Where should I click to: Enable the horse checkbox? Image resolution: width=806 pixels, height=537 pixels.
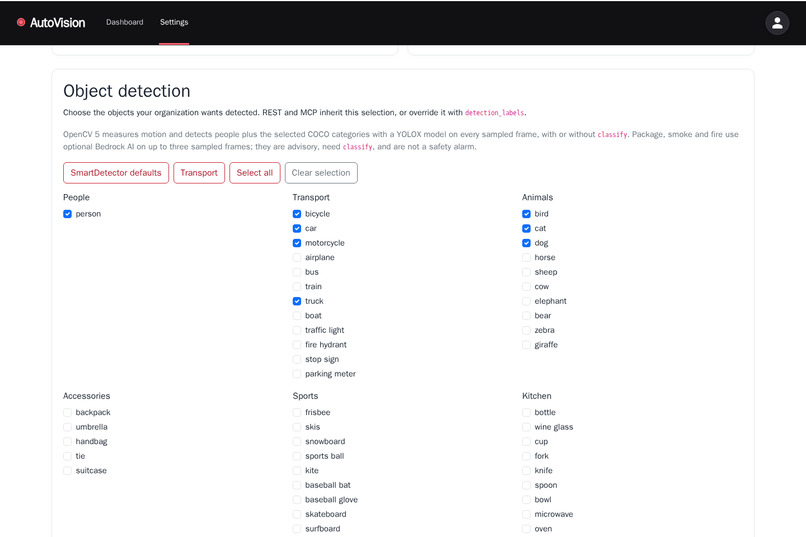click(526, 257)
